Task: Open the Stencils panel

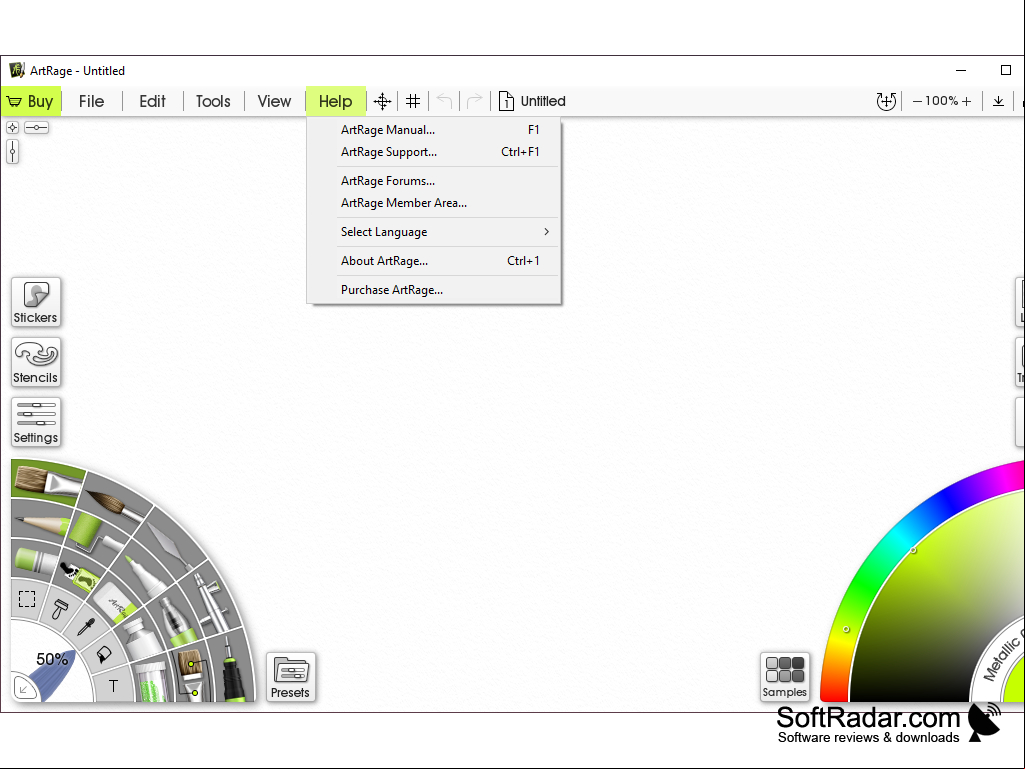Action: tap(36, 362)
